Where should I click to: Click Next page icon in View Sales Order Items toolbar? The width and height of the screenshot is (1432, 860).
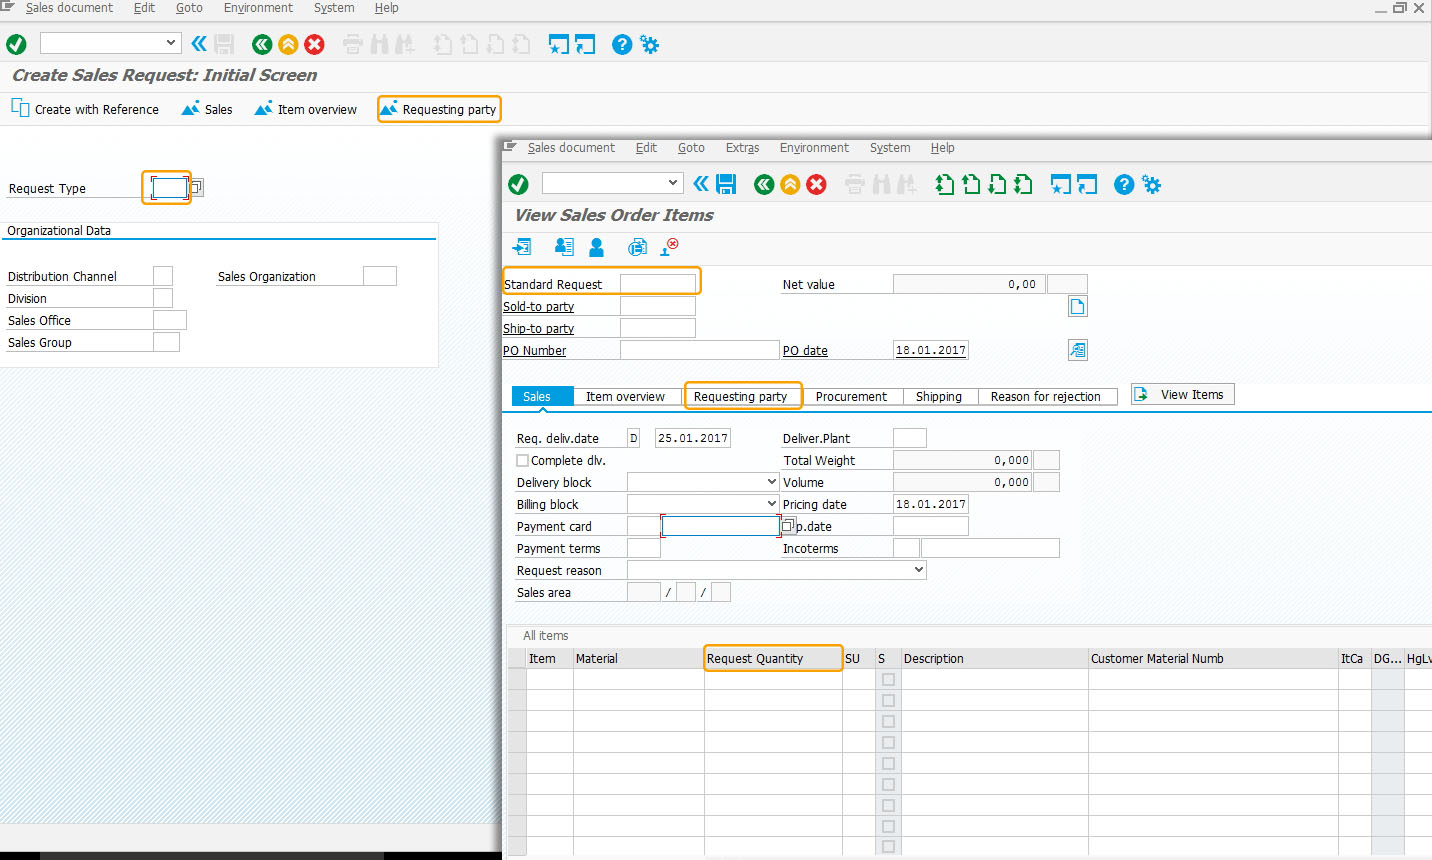coord(997,184)
